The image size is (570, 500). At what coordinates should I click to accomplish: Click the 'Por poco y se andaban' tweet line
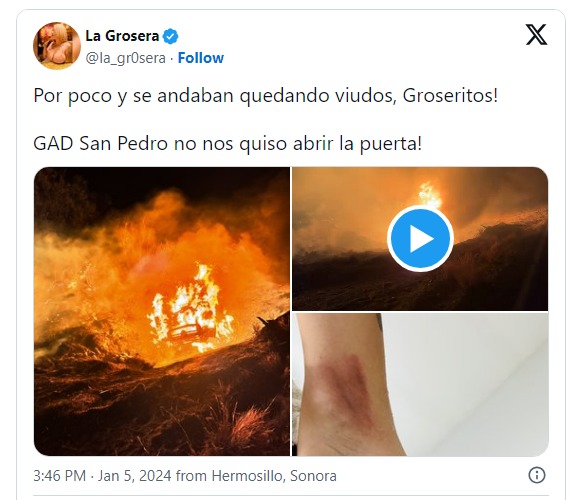pos(265,96)
